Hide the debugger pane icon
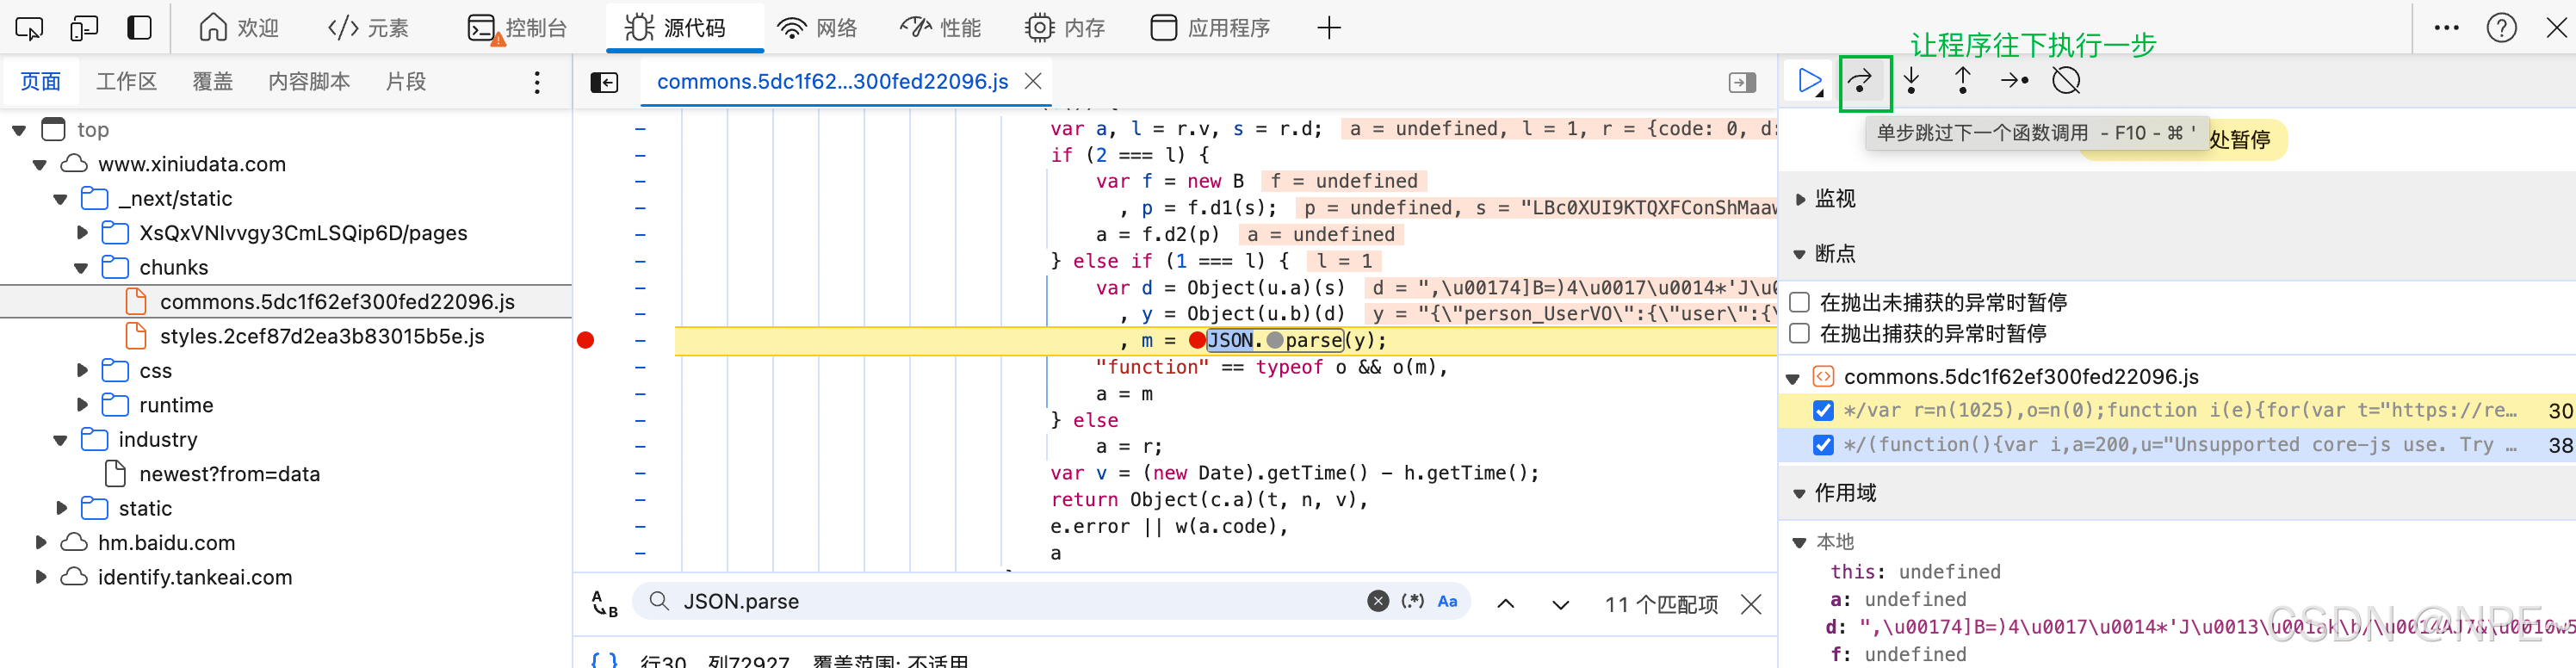 (x=1742, y=82)
